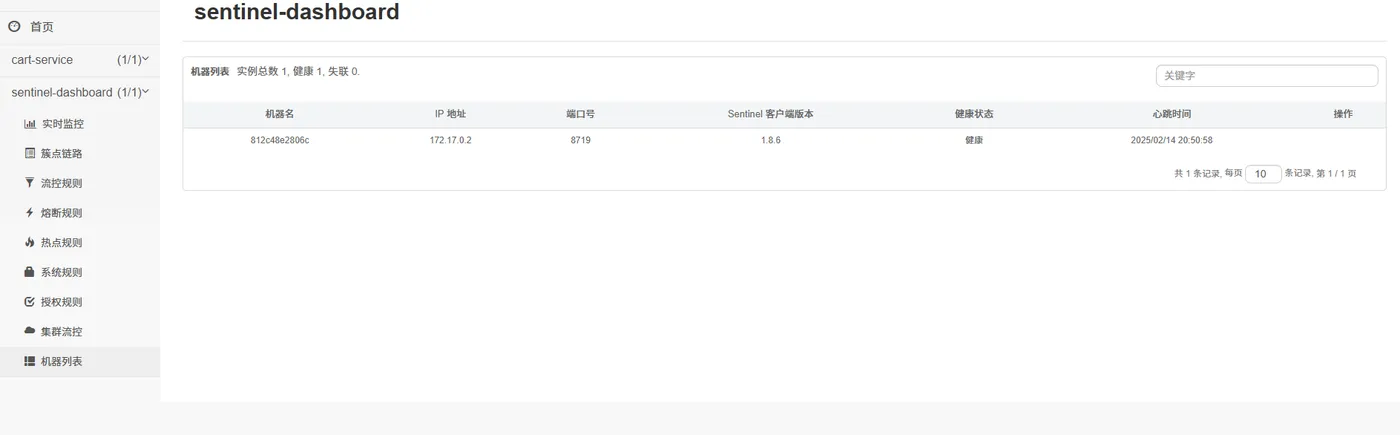Collapse the sentinel-dashboard chevron in sidebar
Image resolution: width=1400 pixels, height=435 pixels.
pos(146,92)
